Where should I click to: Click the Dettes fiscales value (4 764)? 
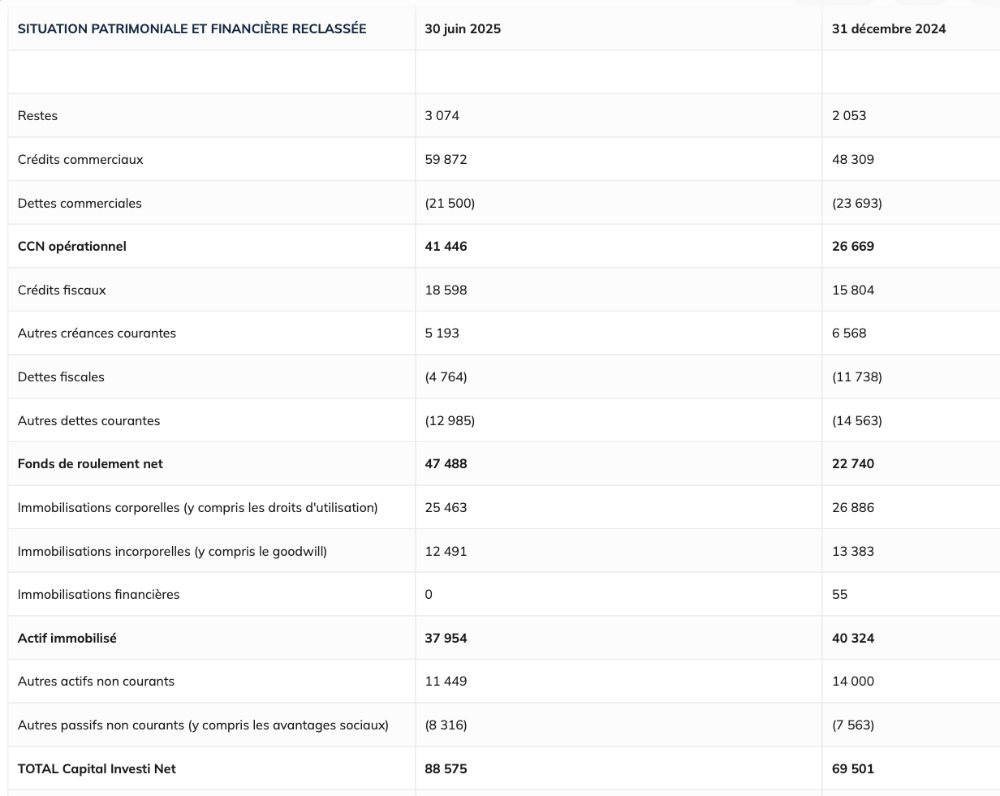coord(447,377)
